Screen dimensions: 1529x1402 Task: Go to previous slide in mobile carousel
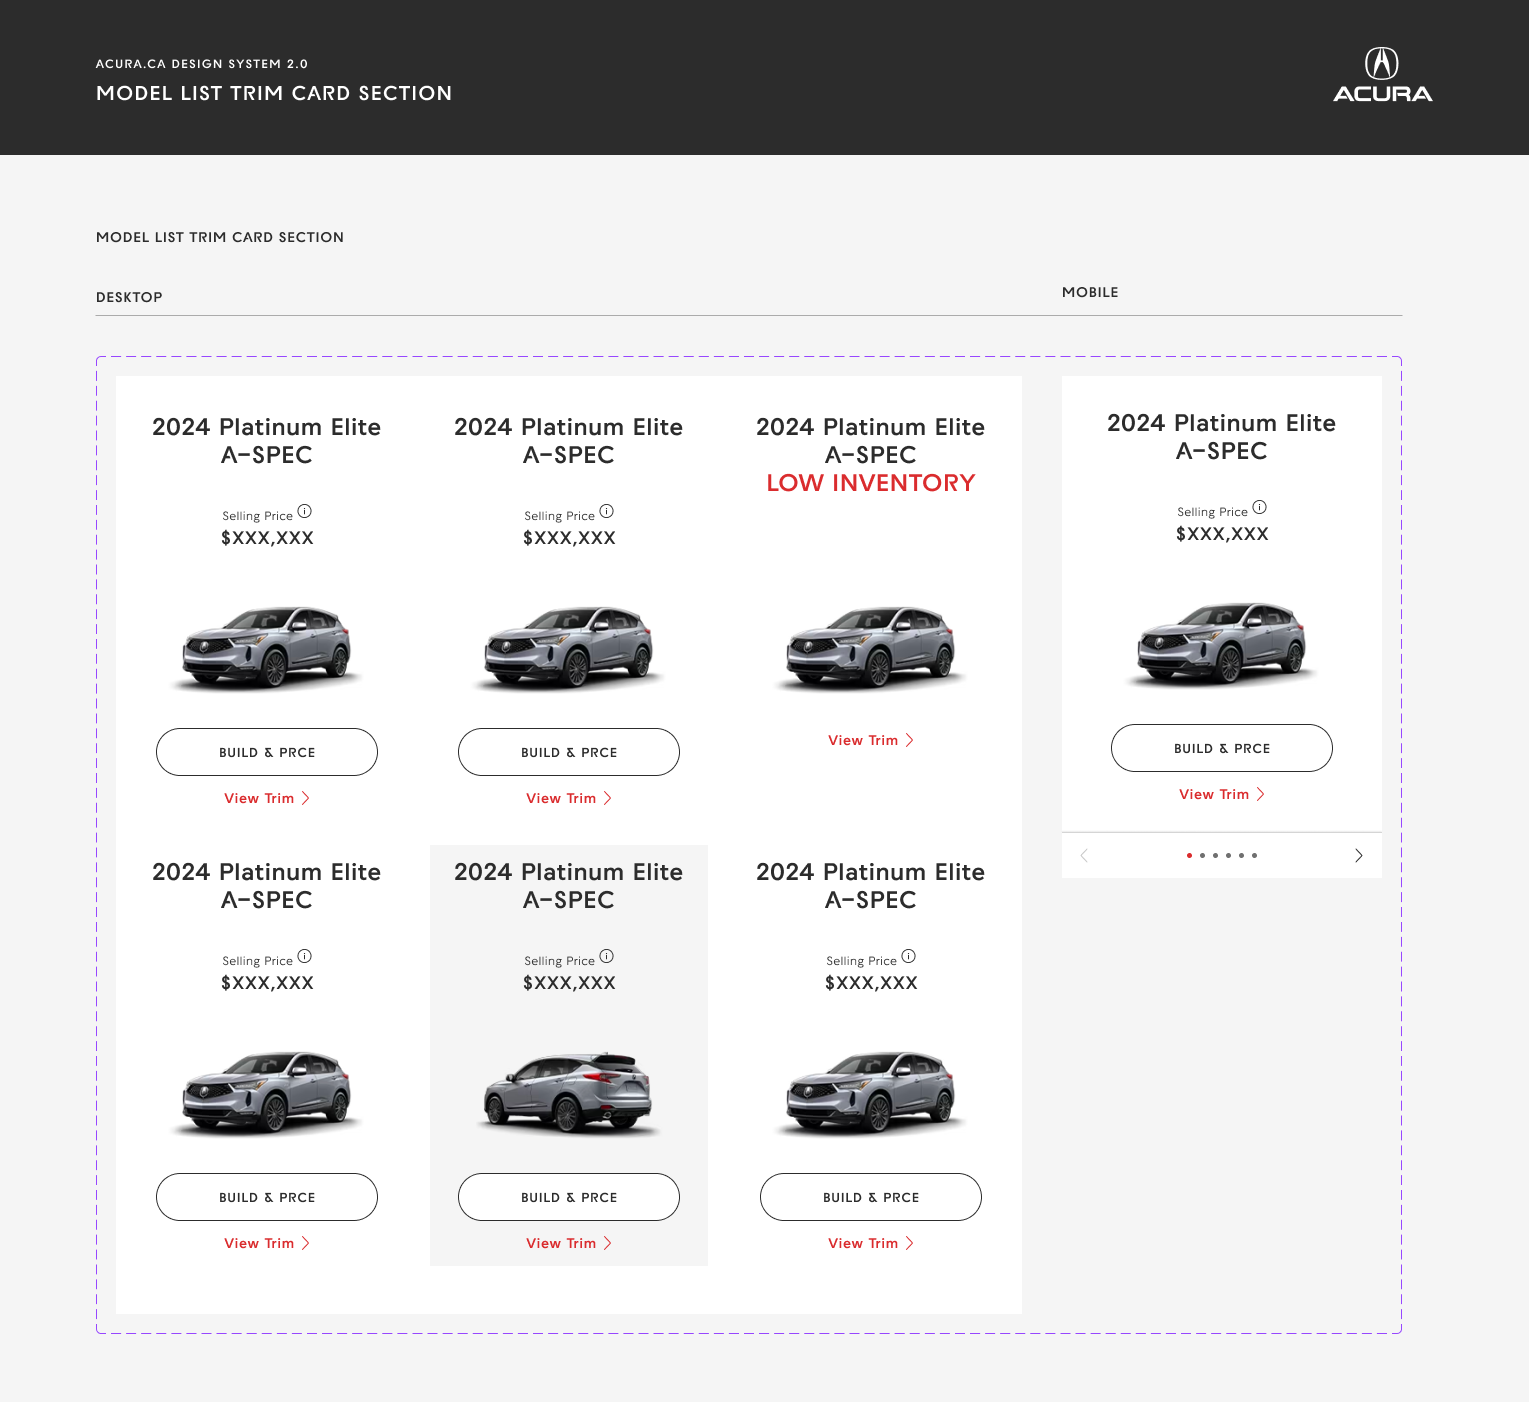coord(1085,855)
